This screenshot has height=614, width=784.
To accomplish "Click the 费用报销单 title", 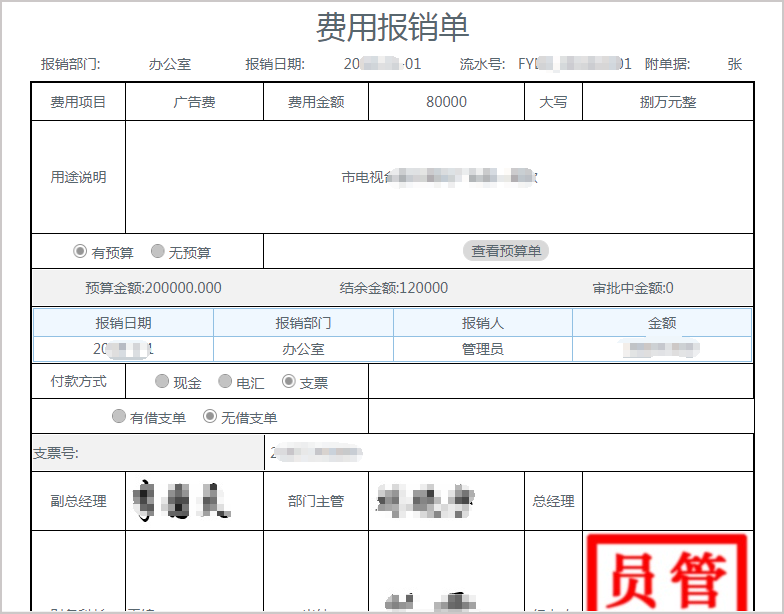I will click(x=392, y=27).
